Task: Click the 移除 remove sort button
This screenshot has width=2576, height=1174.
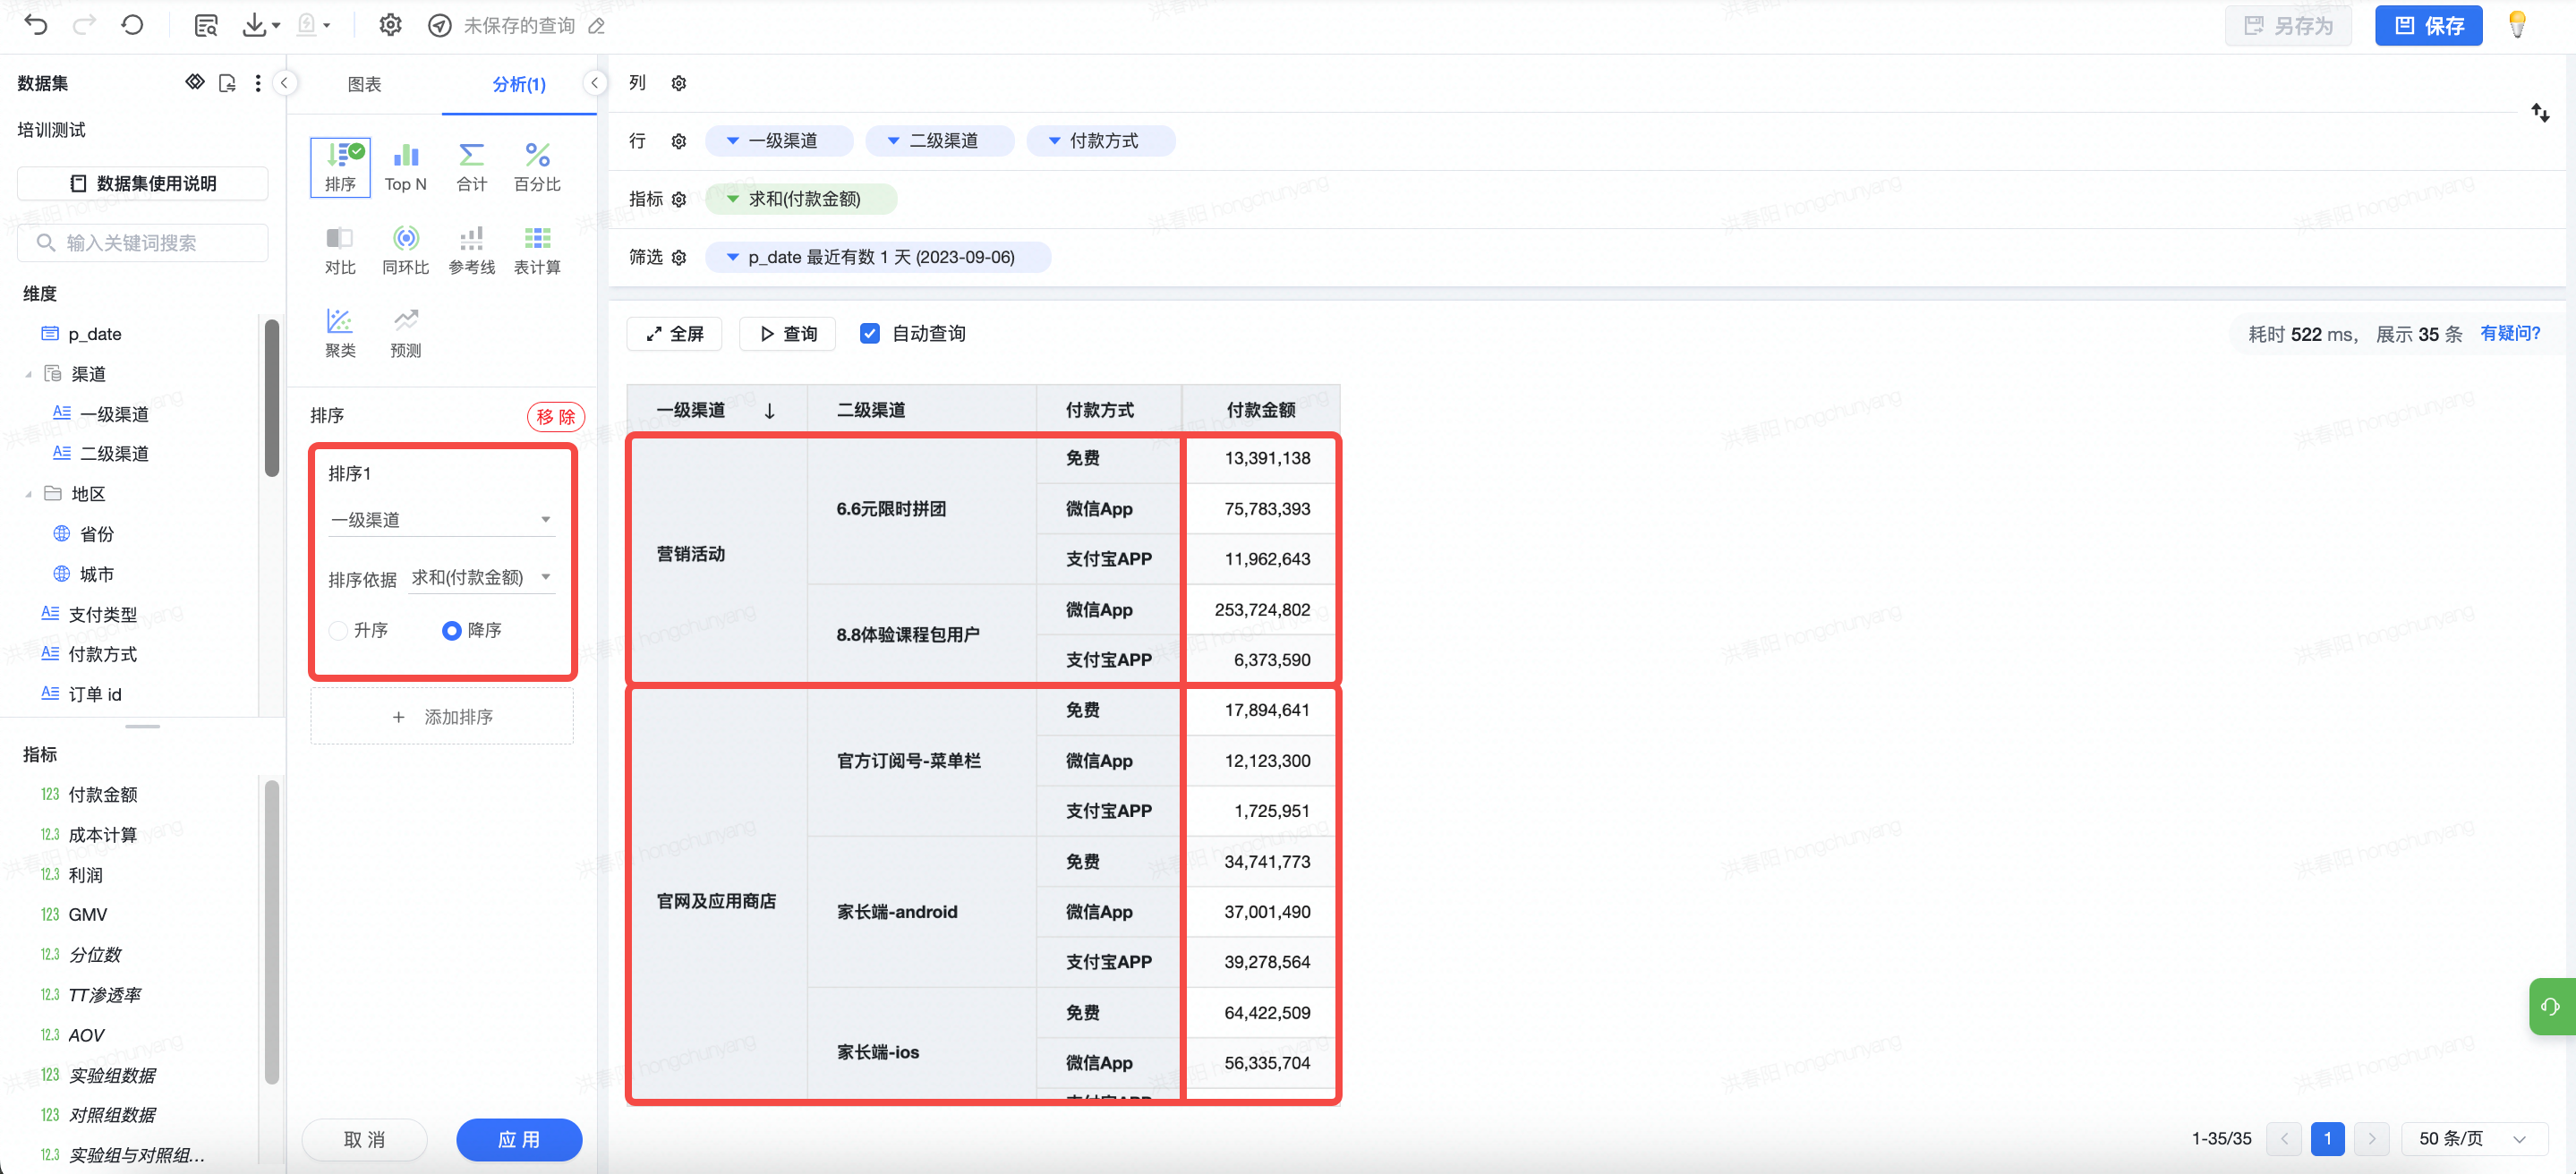Action: click(x=555, y=416)
